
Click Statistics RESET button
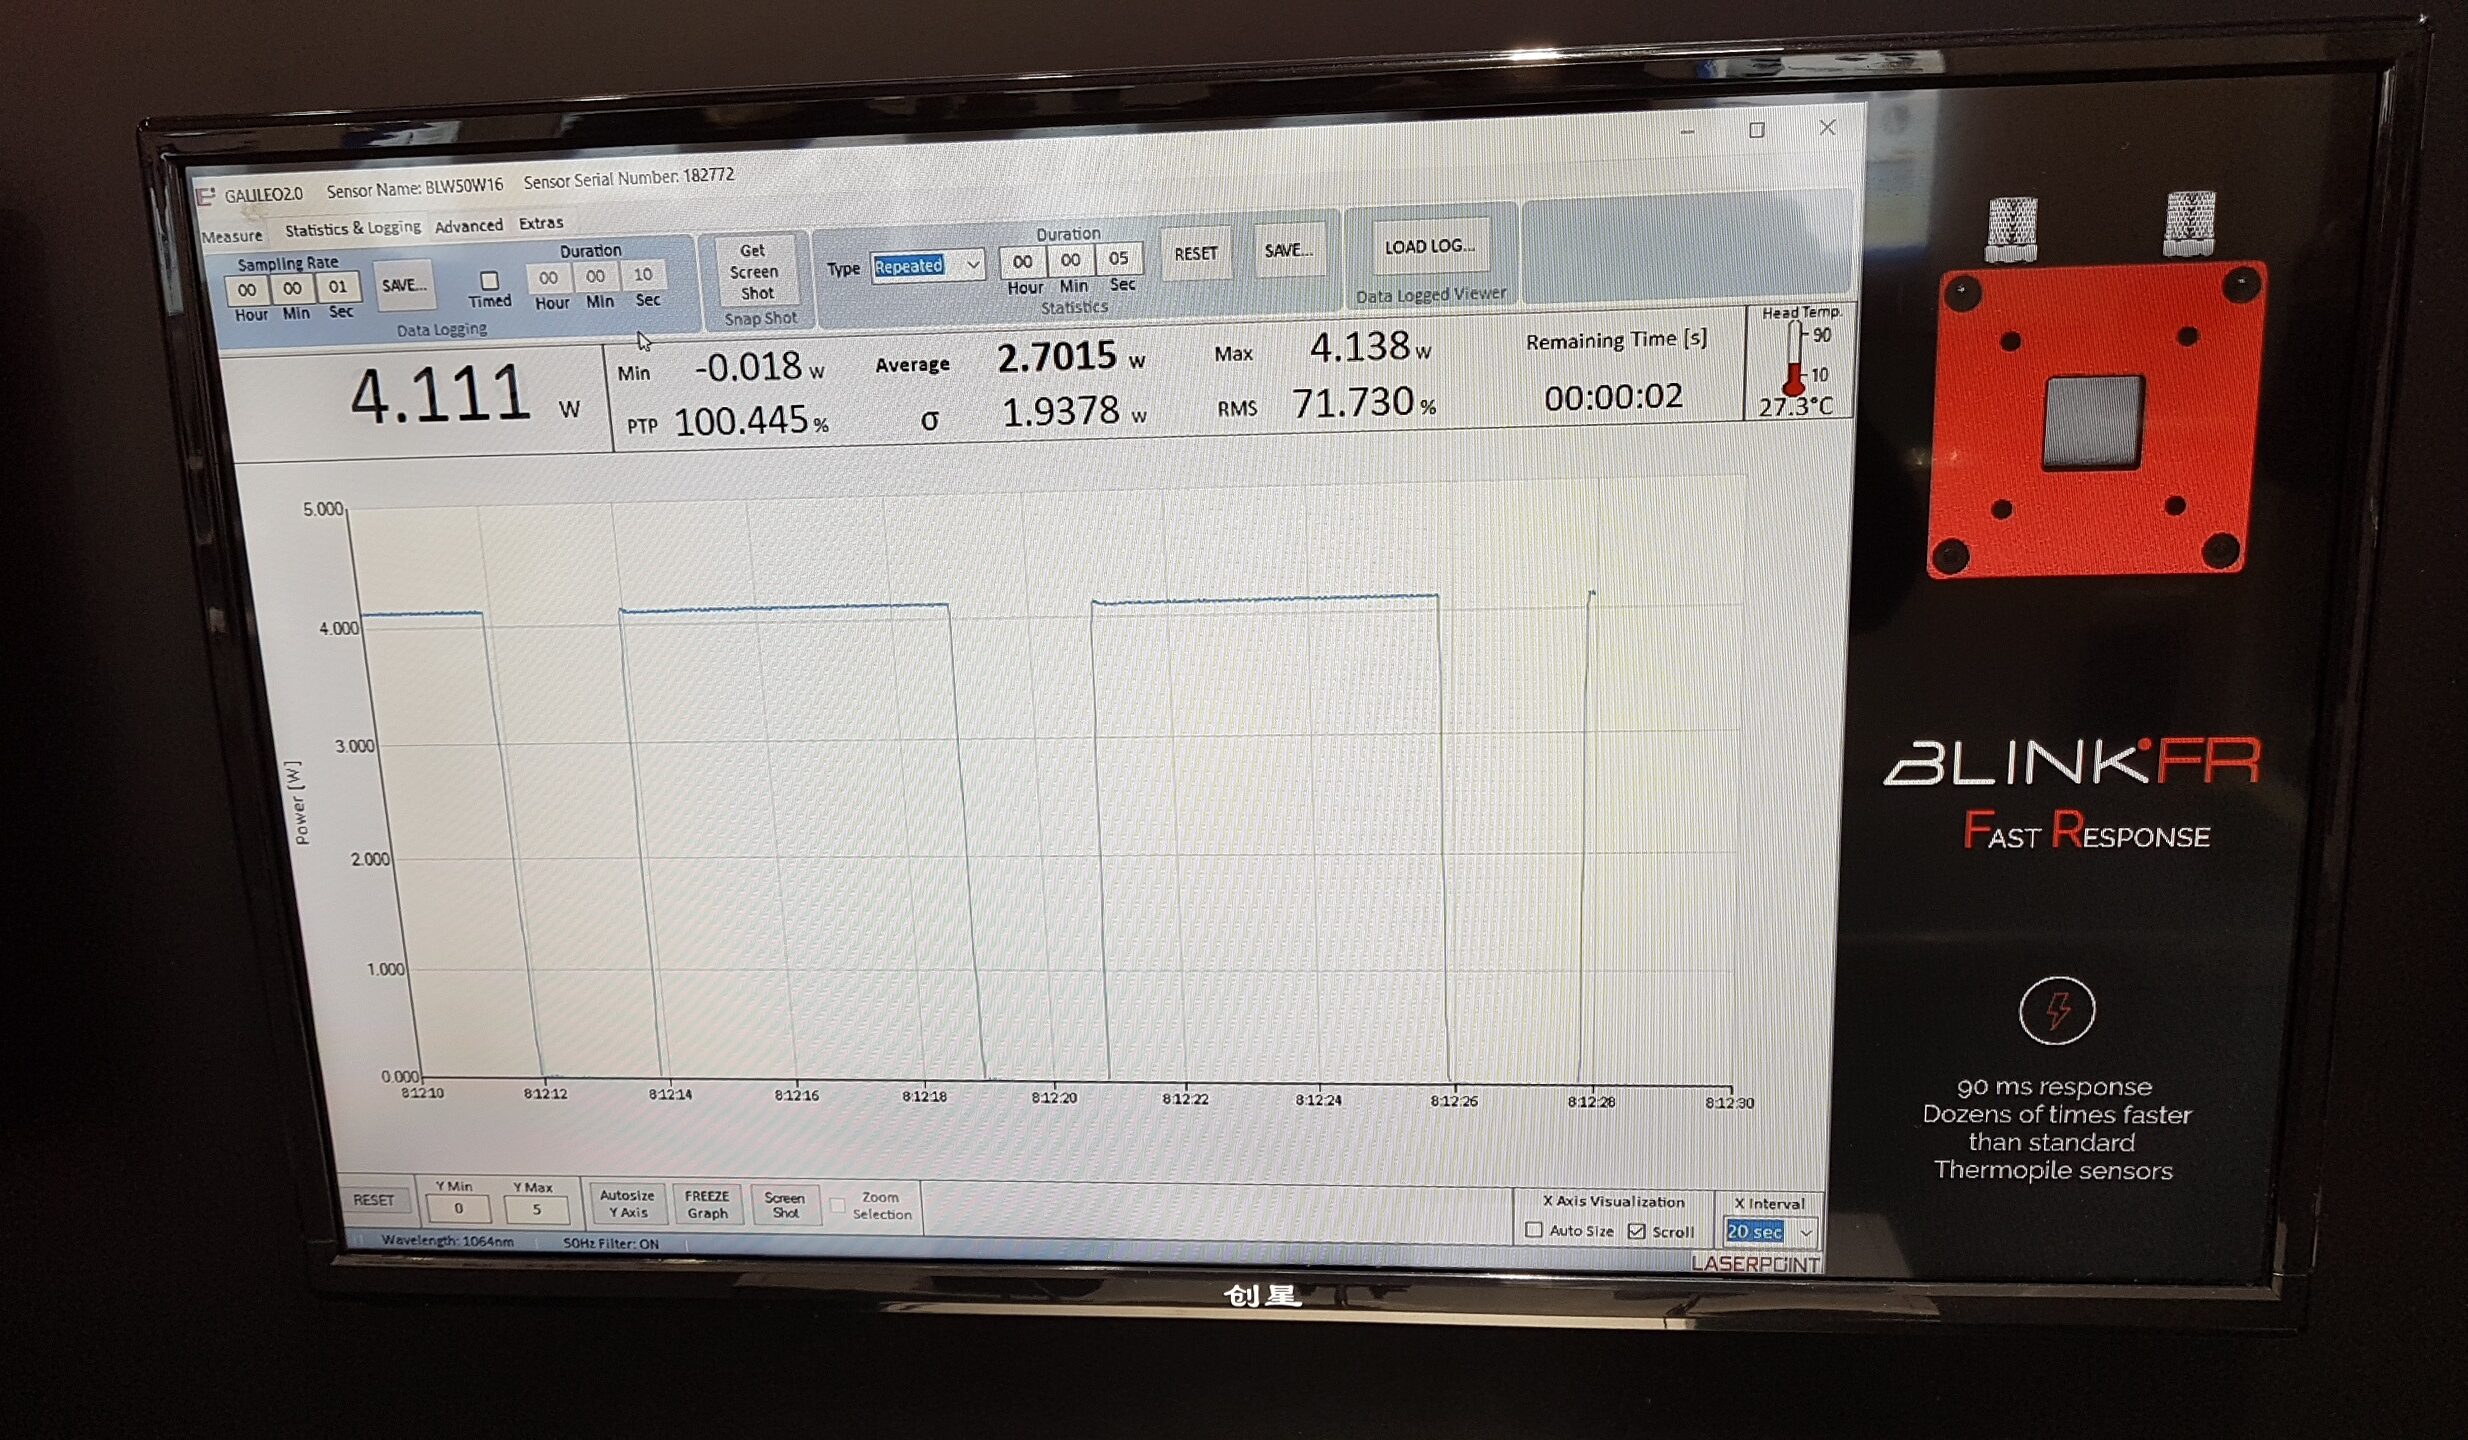click(x=1196, y=254)
